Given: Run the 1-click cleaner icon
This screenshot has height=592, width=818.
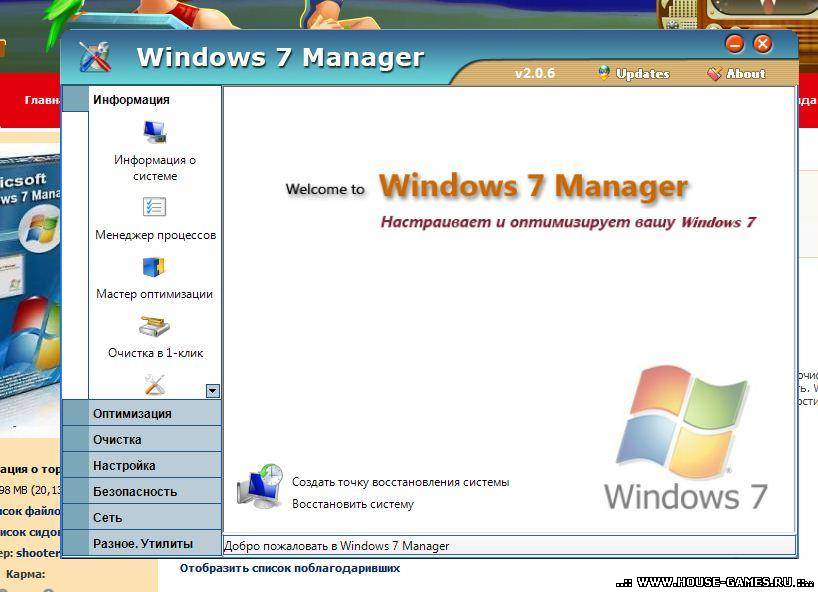Looking at the screenshot, I should coord(154,326).
